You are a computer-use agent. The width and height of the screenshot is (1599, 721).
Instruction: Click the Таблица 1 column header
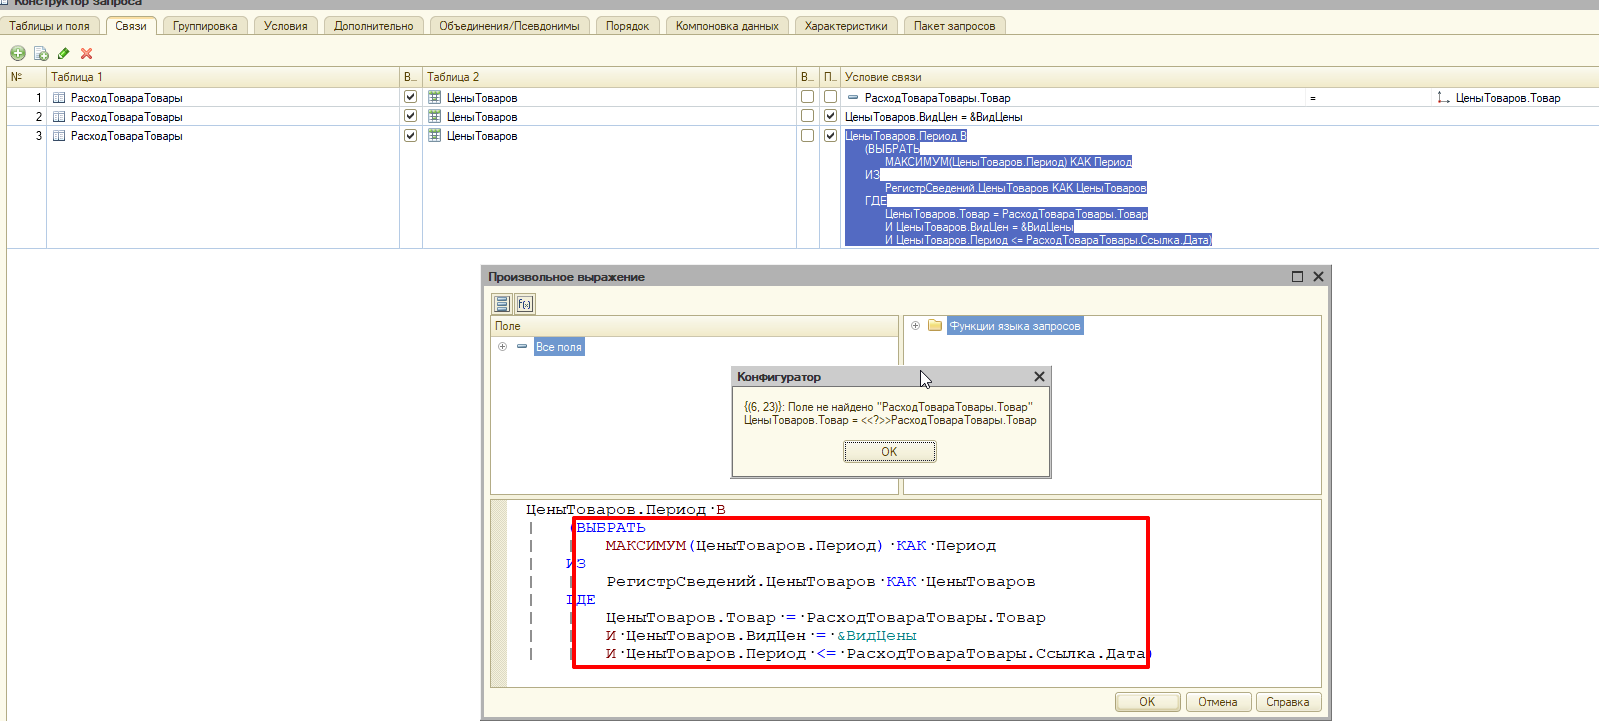(223, 77)
